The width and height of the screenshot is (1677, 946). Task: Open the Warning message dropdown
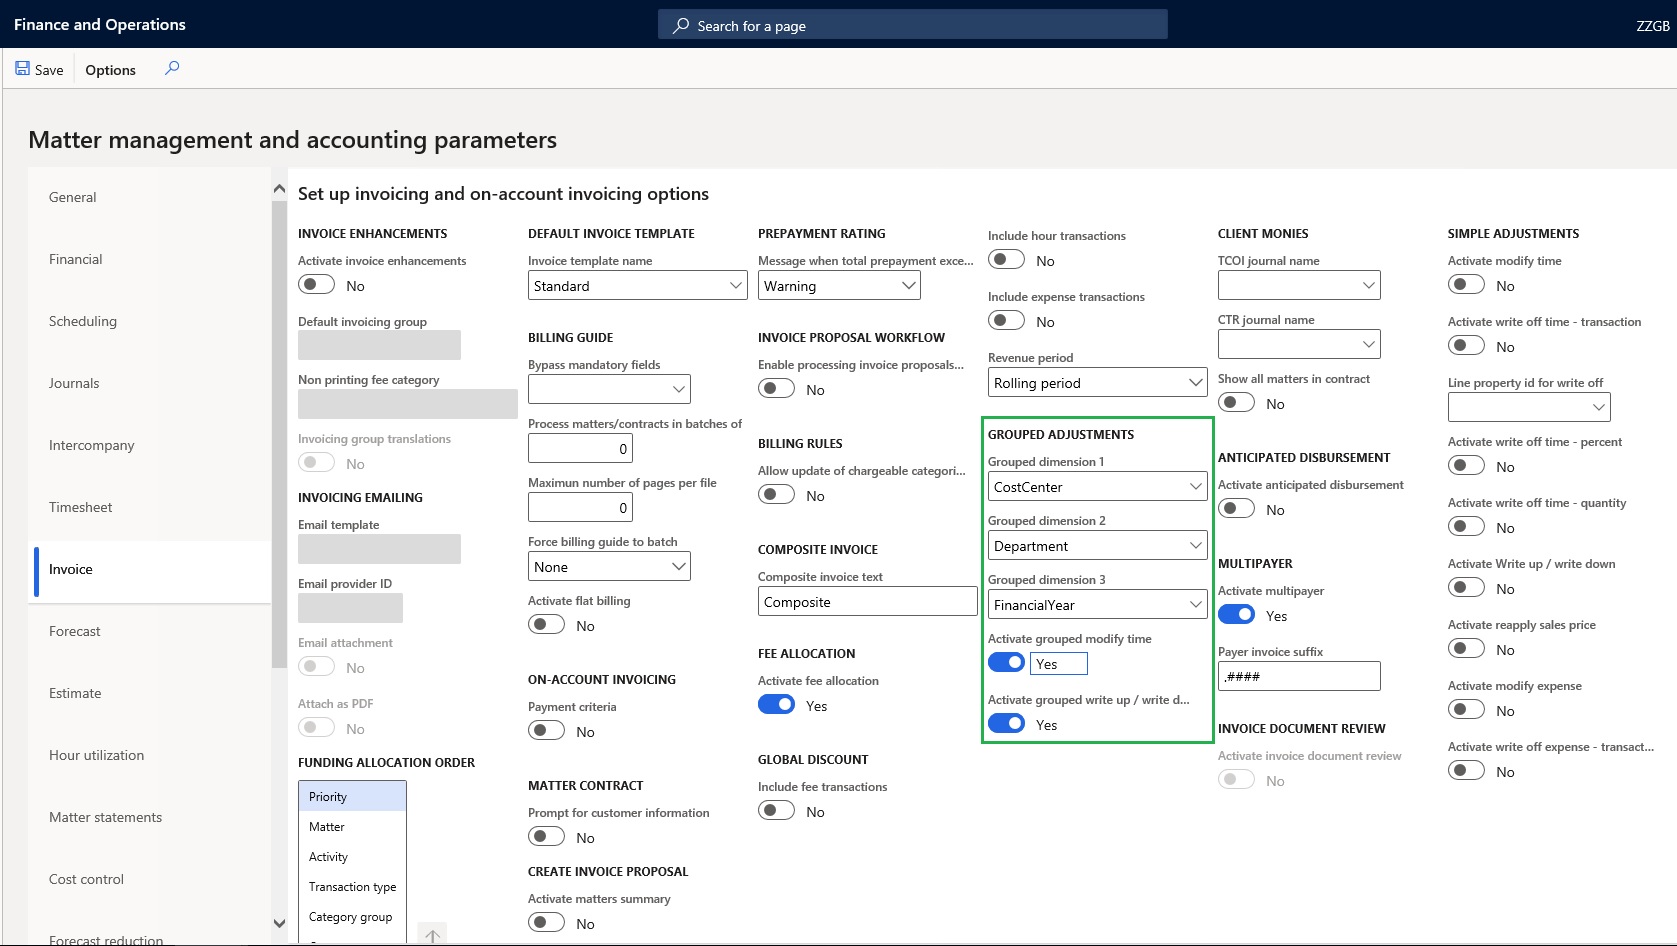[908, 285]
